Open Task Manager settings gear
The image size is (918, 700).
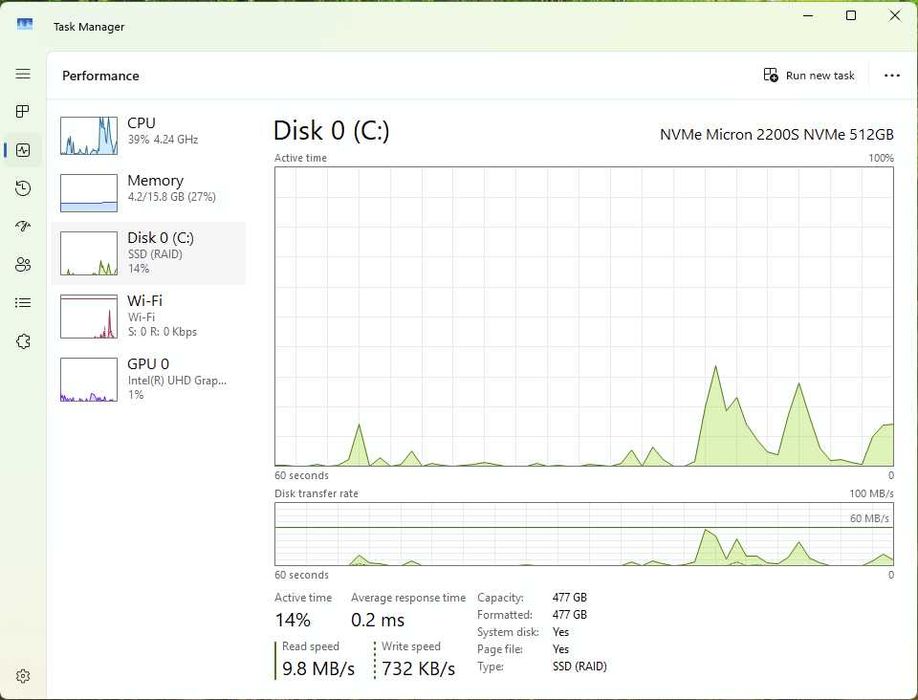coord(23,676)
